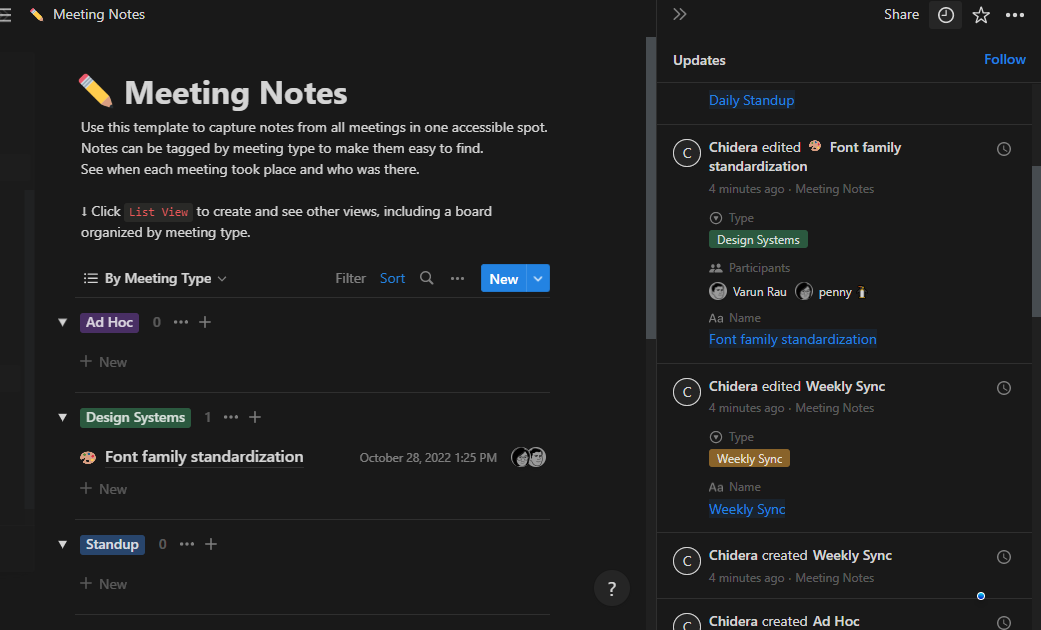Click the Sort option in toolbar
Screen dimensions: 1041x630
pos(392,278)
